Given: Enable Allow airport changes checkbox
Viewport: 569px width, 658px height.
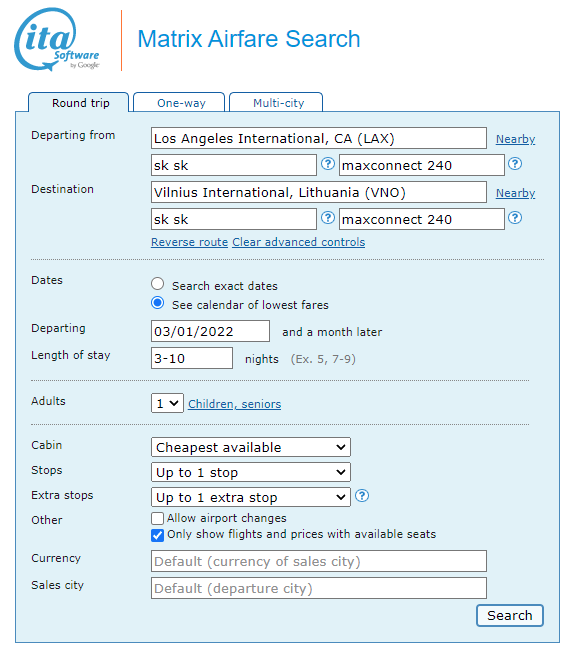Looking at the screenshot, I should click(157, 518).
